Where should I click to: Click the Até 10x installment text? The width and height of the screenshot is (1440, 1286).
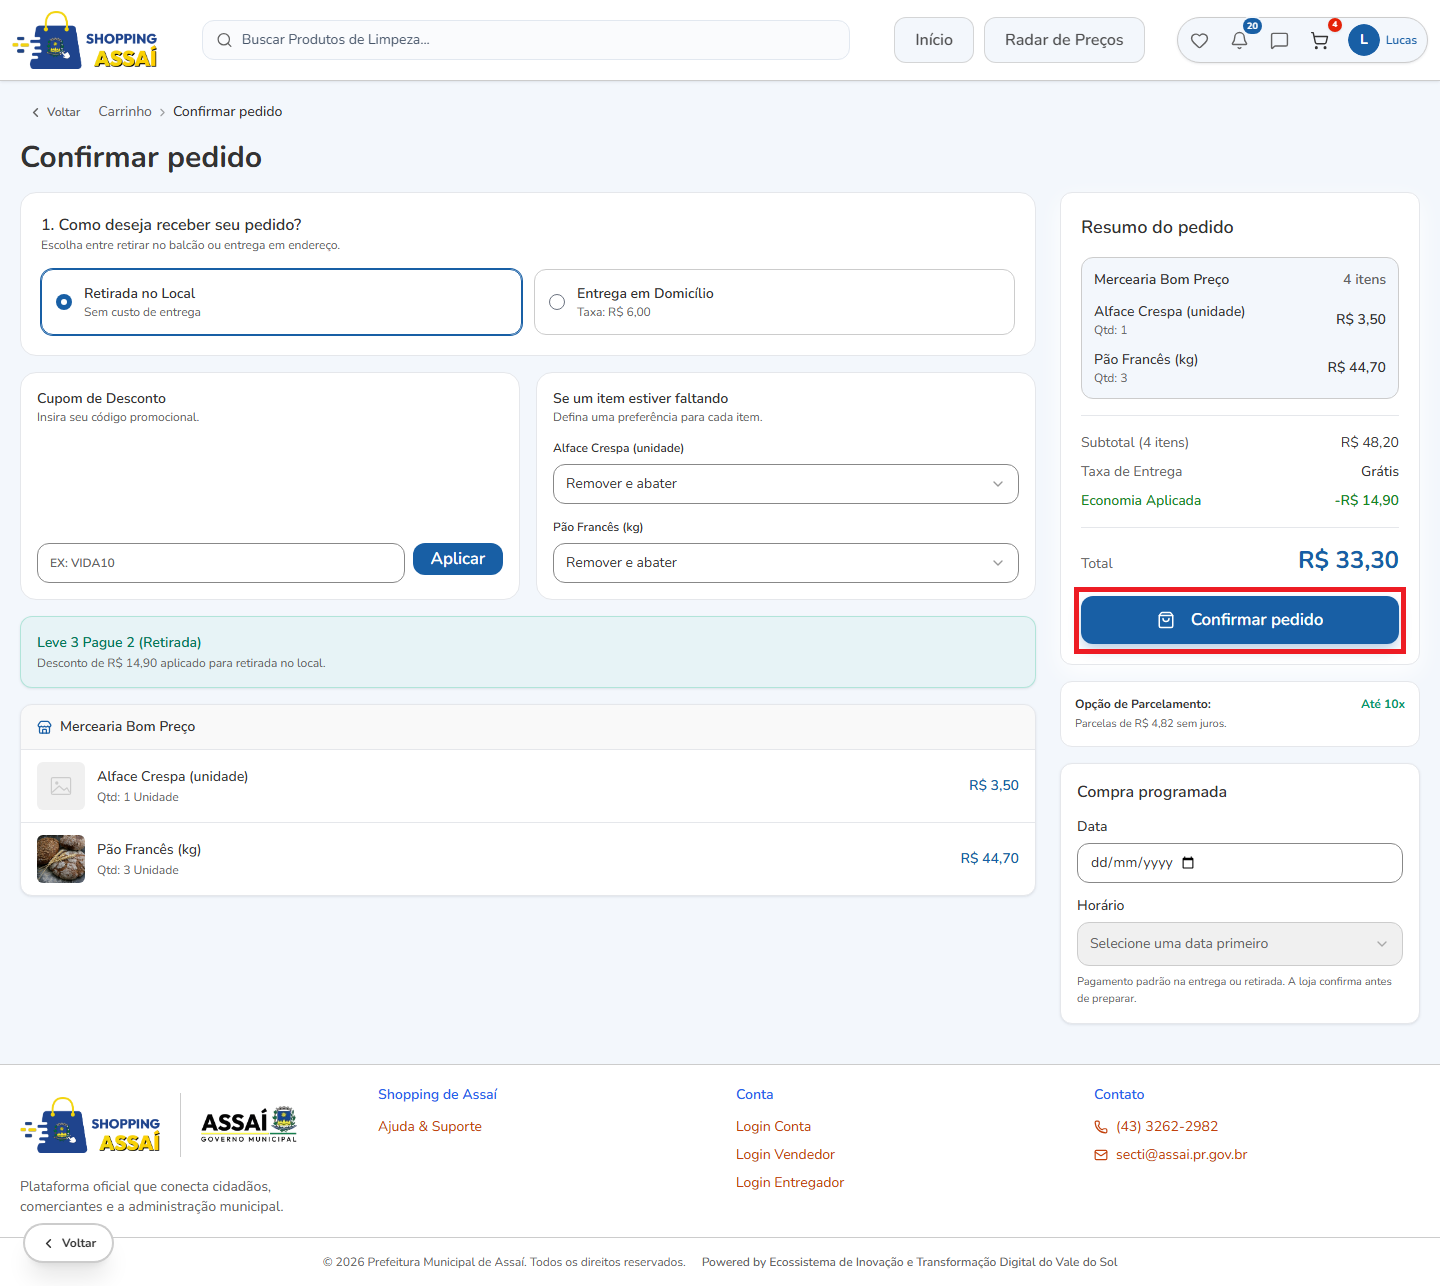click(x=1383, y=704)
